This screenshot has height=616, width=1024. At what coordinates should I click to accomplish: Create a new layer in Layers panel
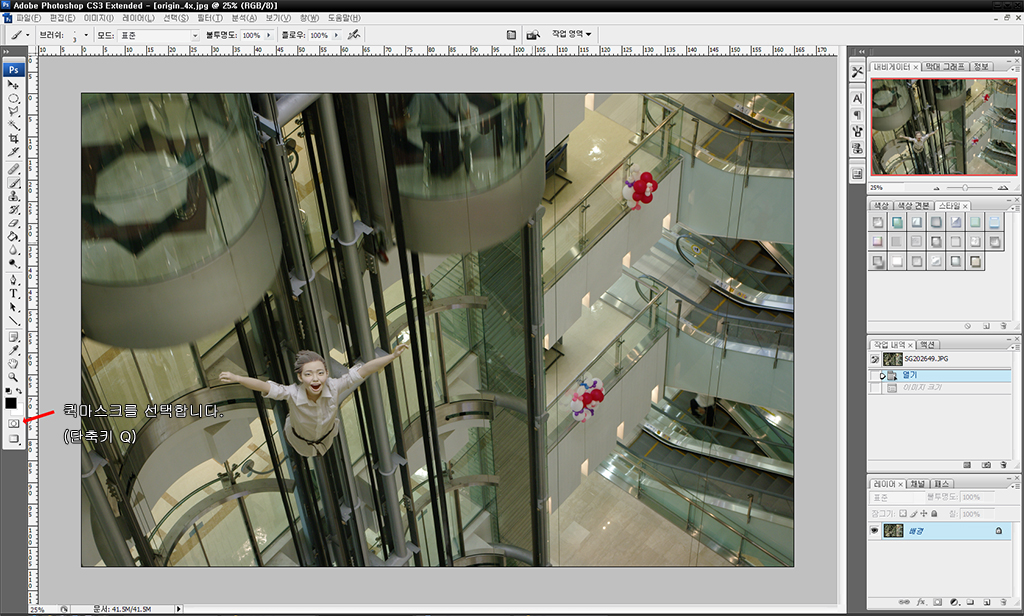987,602
